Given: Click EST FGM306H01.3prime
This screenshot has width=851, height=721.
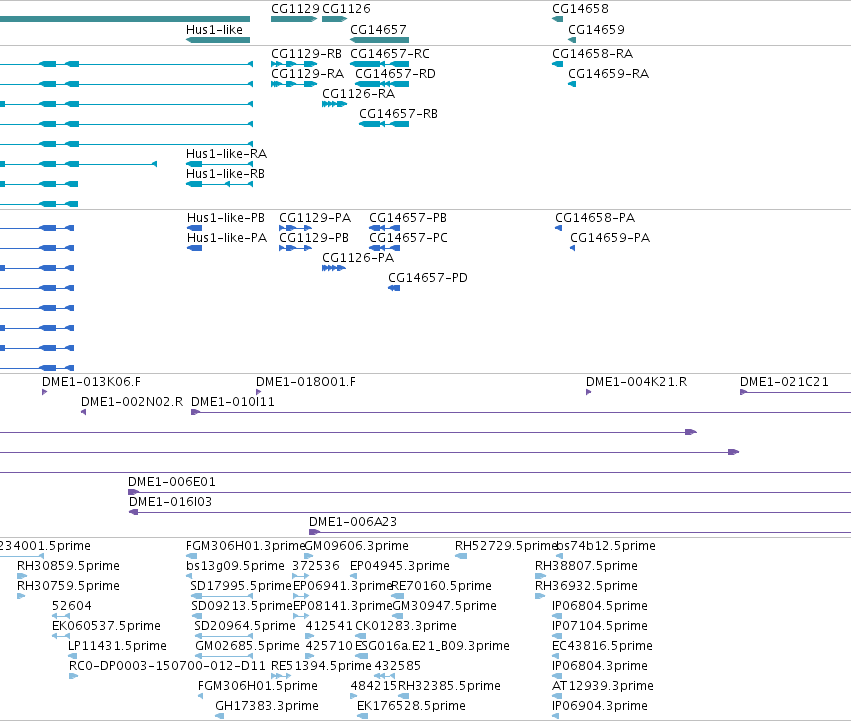Looking at the screenshot, I should click(246, 546).
